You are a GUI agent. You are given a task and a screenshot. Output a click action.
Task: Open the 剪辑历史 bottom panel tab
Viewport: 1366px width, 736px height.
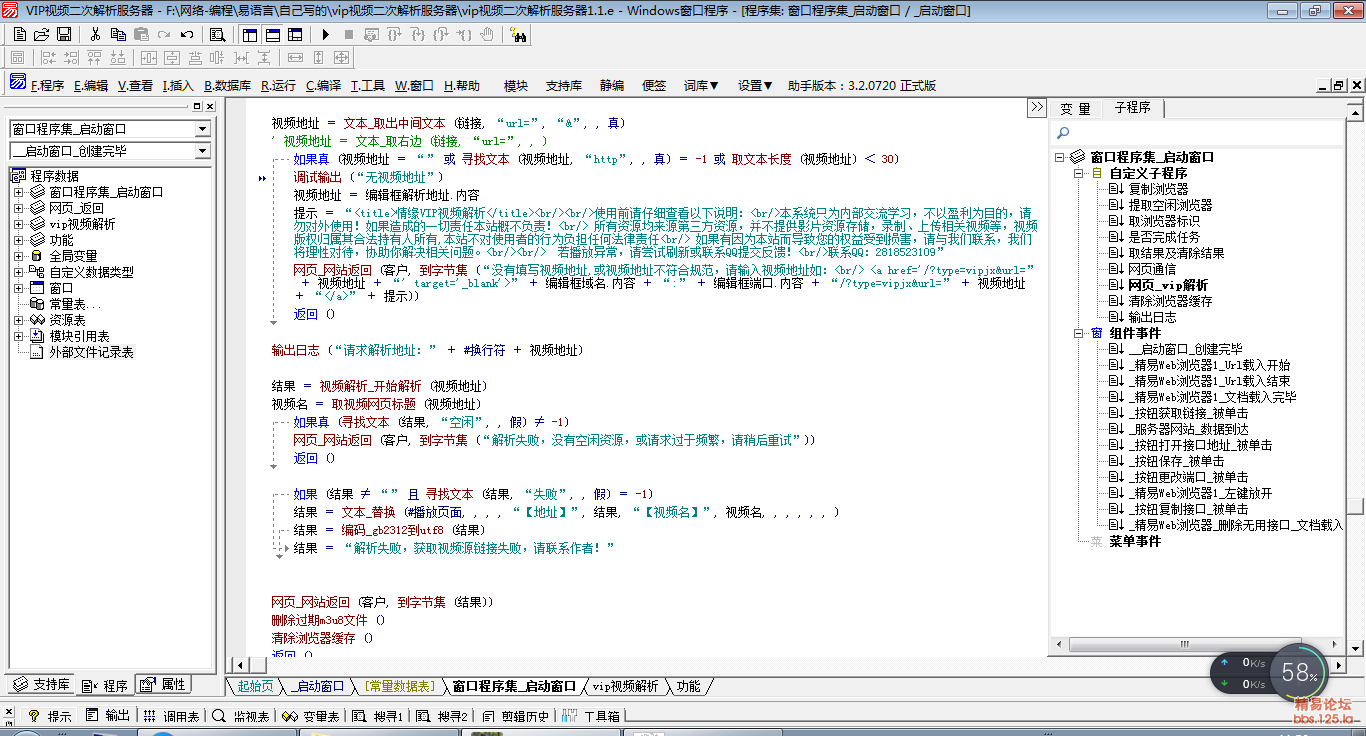click(515, 716)
